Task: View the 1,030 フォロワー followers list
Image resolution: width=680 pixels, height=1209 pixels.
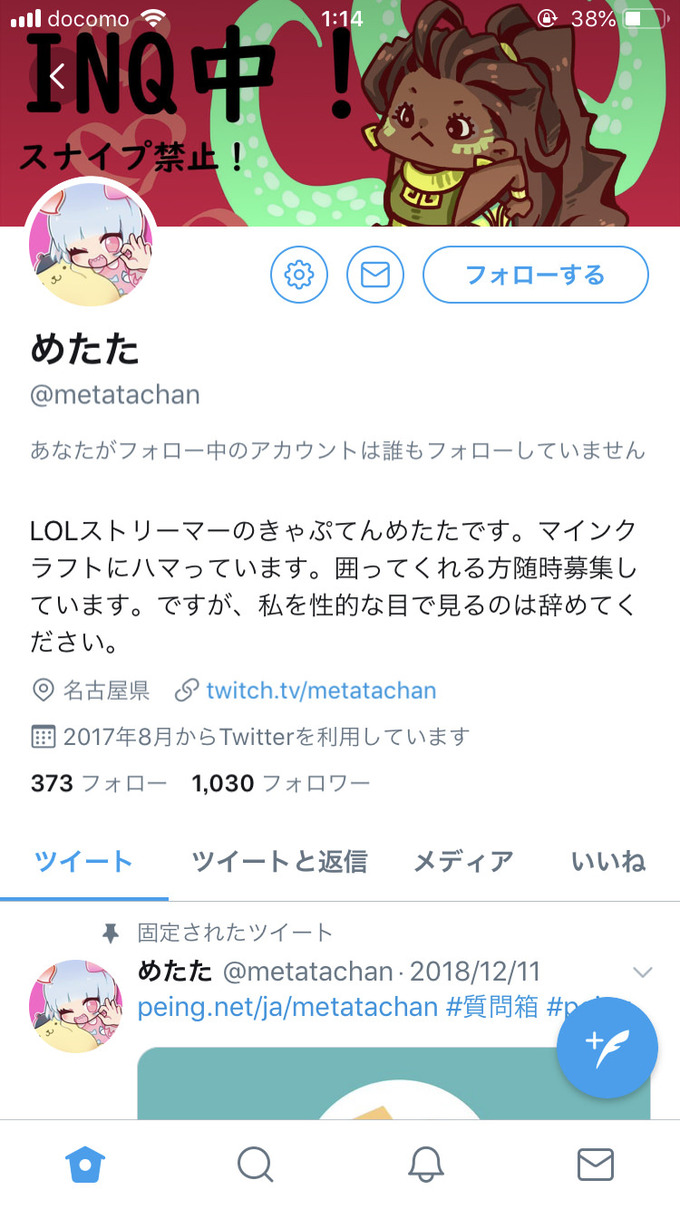Action: click(281, 783)
